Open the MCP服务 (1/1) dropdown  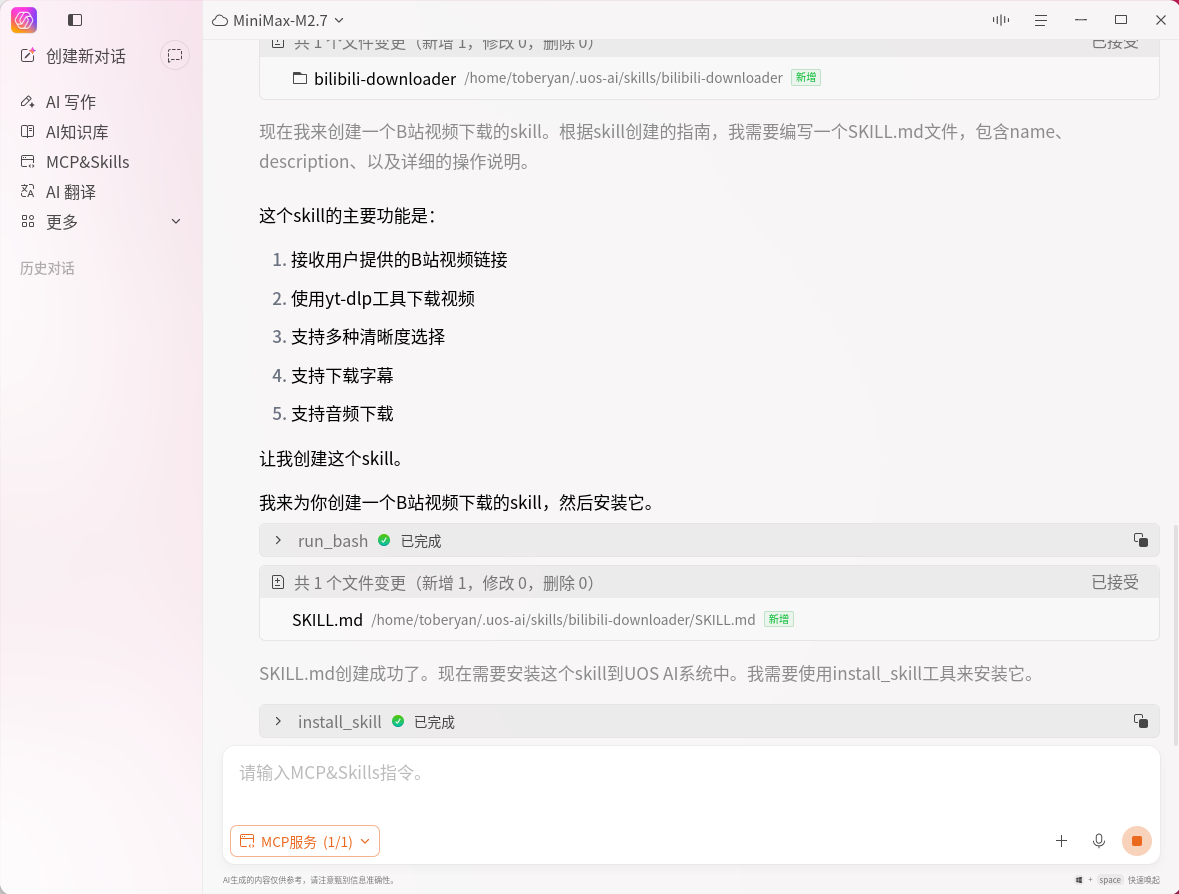[305, 841]
